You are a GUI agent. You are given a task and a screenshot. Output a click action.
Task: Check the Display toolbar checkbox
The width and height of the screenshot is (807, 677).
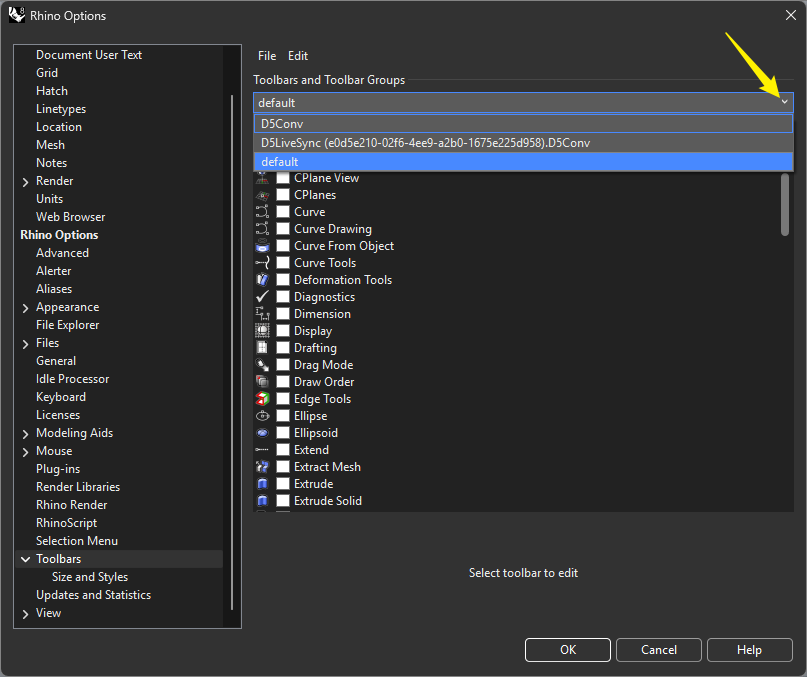click(283, 331)
